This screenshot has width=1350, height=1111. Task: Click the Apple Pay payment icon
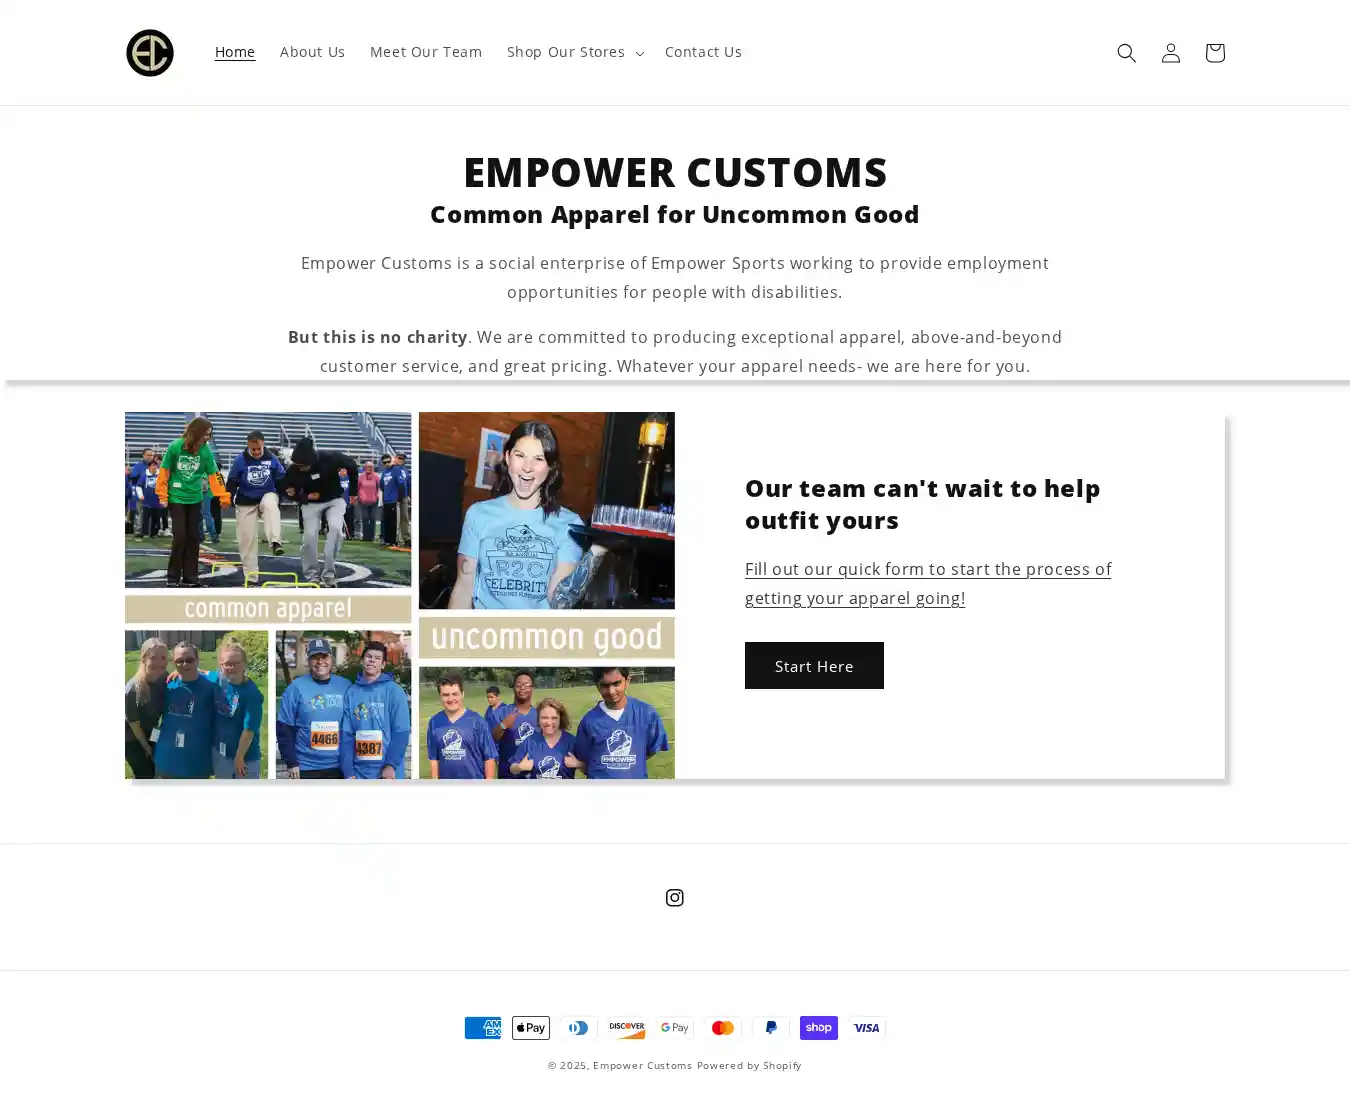pyautogui.click(x=531, y=1028)
